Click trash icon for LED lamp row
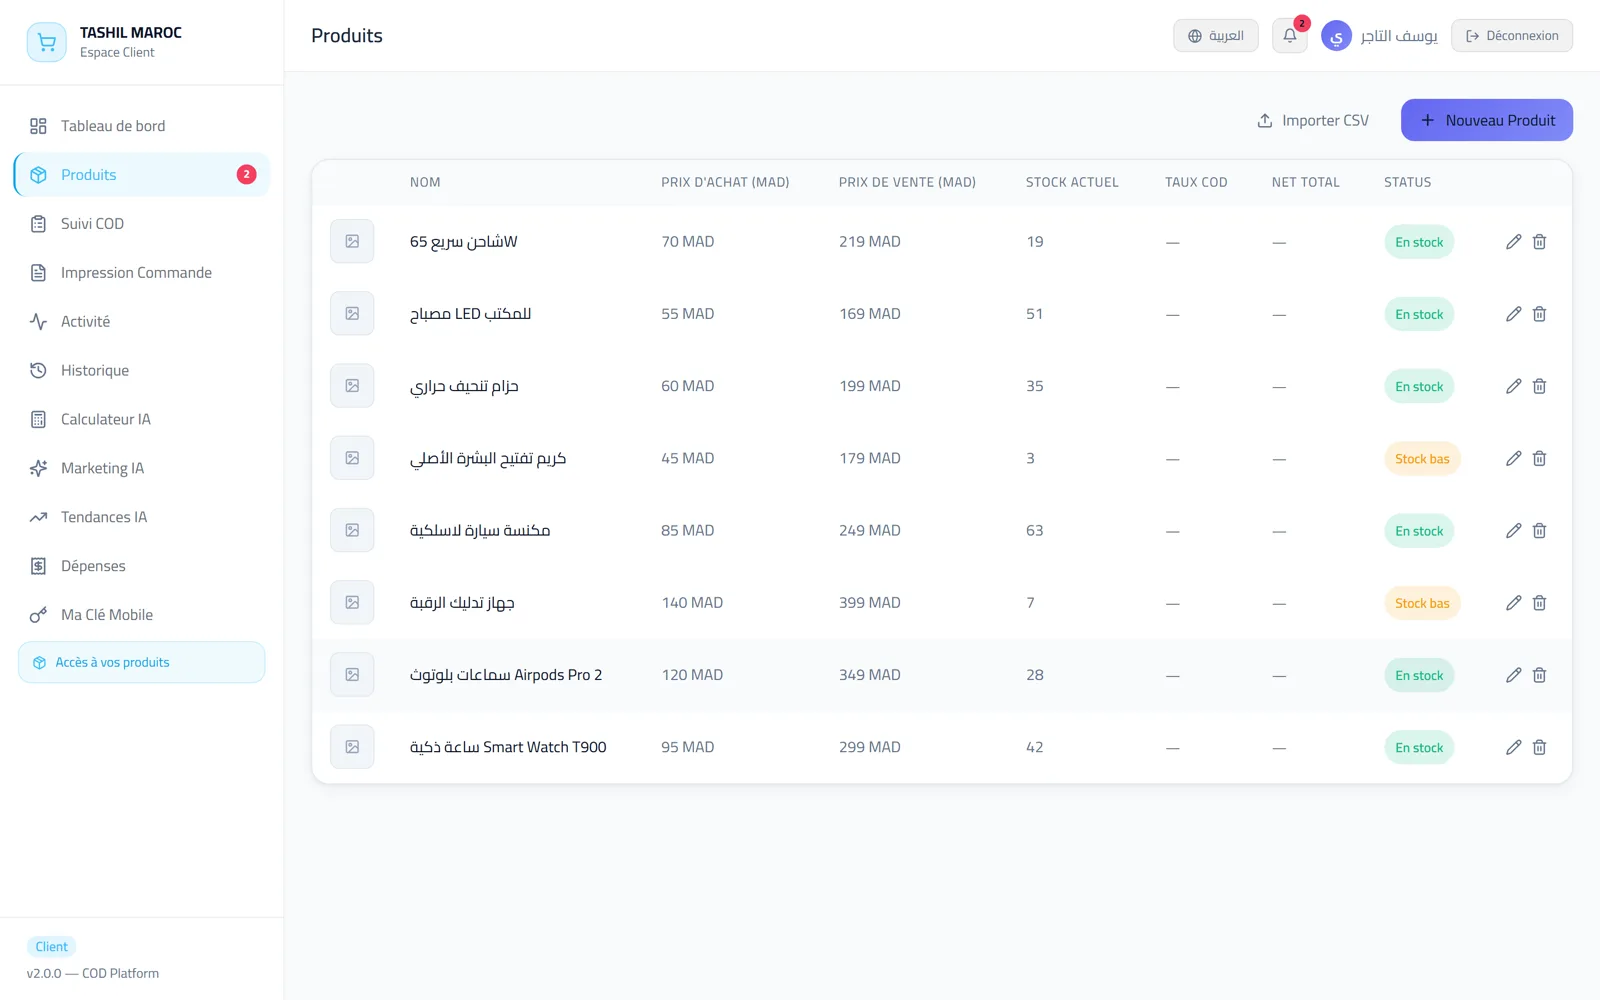 [x=1539, y=314]
